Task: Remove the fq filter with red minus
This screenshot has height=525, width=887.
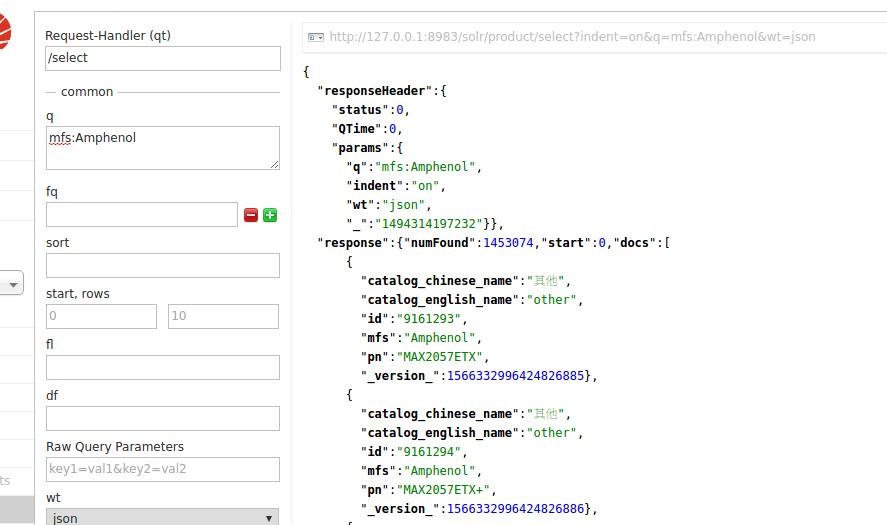Action: (251, 215)
